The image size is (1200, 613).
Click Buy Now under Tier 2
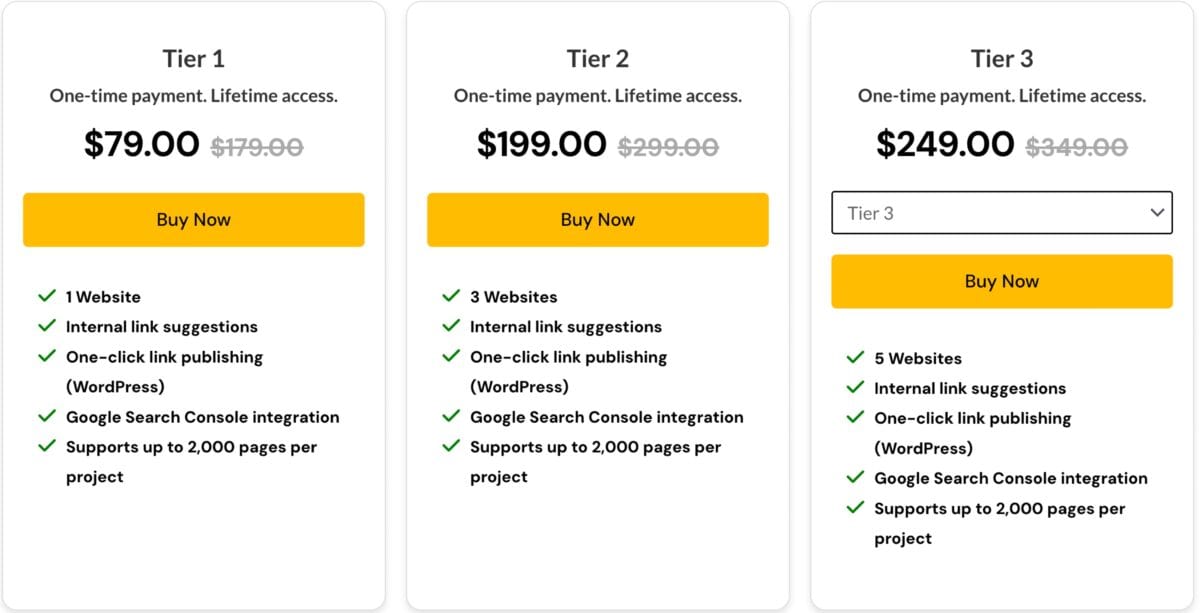coord(597,220)
